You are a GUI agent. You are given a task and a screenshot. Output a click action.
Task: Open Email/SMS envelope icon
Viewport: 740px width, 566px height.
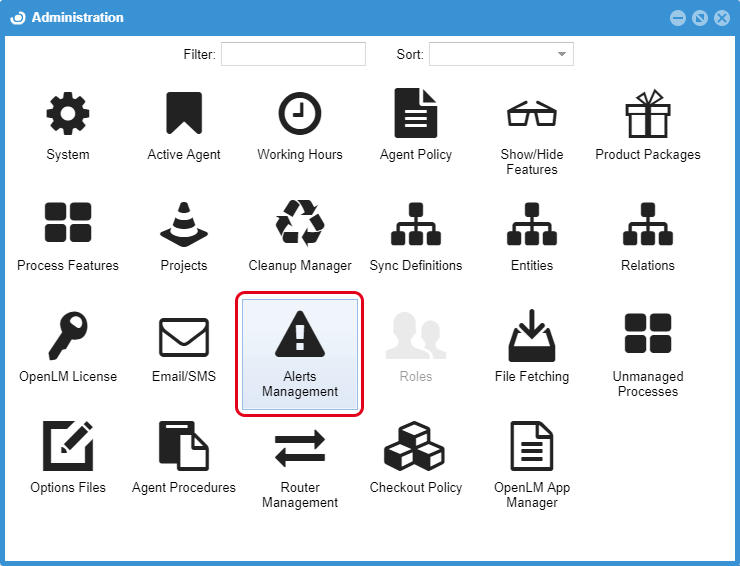click(x=184, y=336)
